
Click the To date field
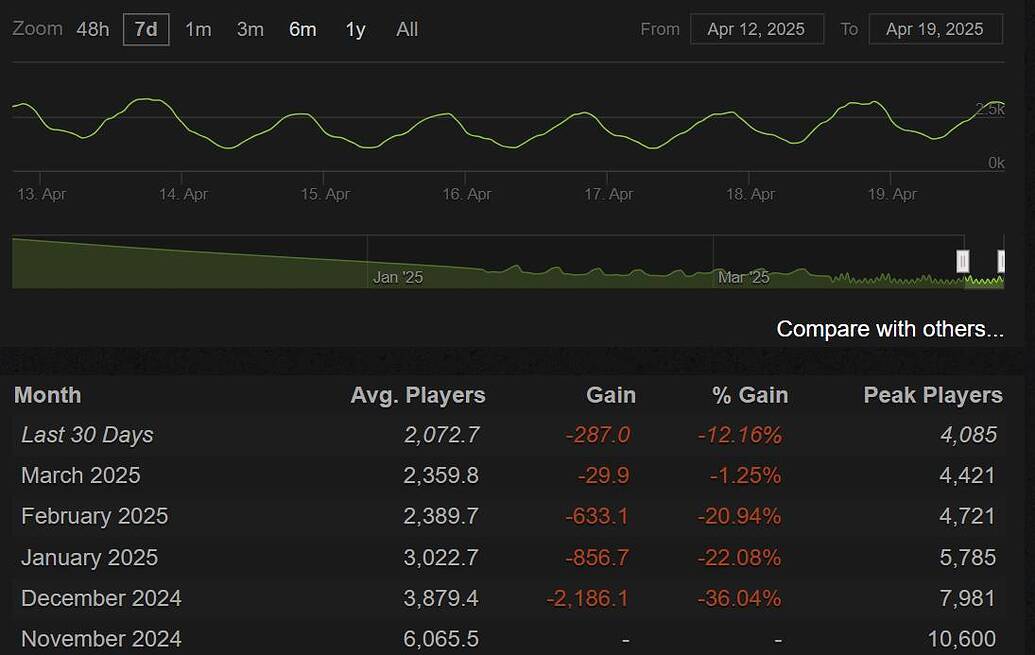point(935,29)
